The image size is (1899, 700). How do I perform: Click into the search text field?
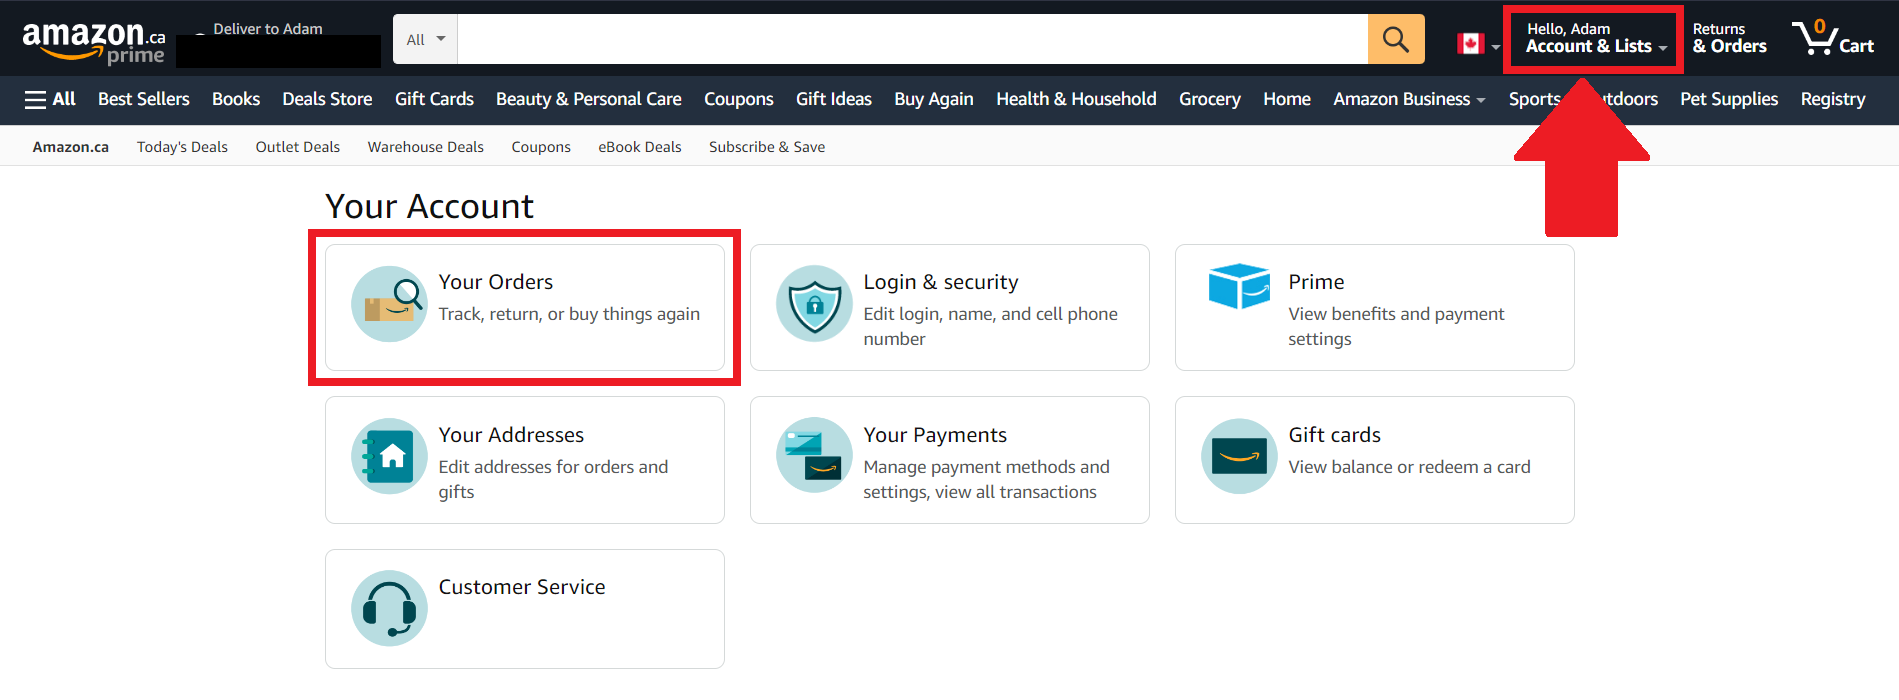click(913, 39)
